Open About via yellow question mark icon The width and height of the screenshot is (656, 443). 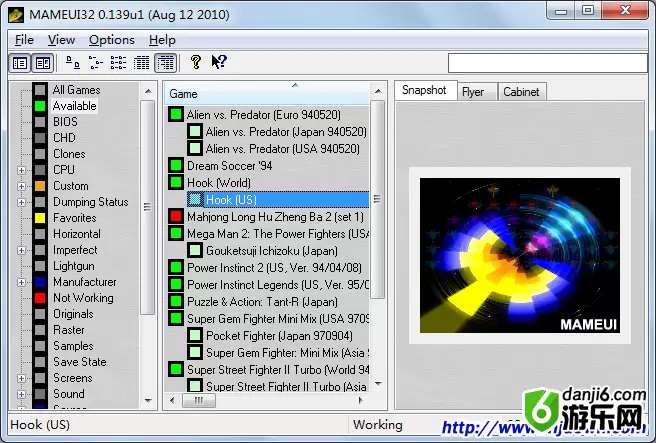(195, 62)
